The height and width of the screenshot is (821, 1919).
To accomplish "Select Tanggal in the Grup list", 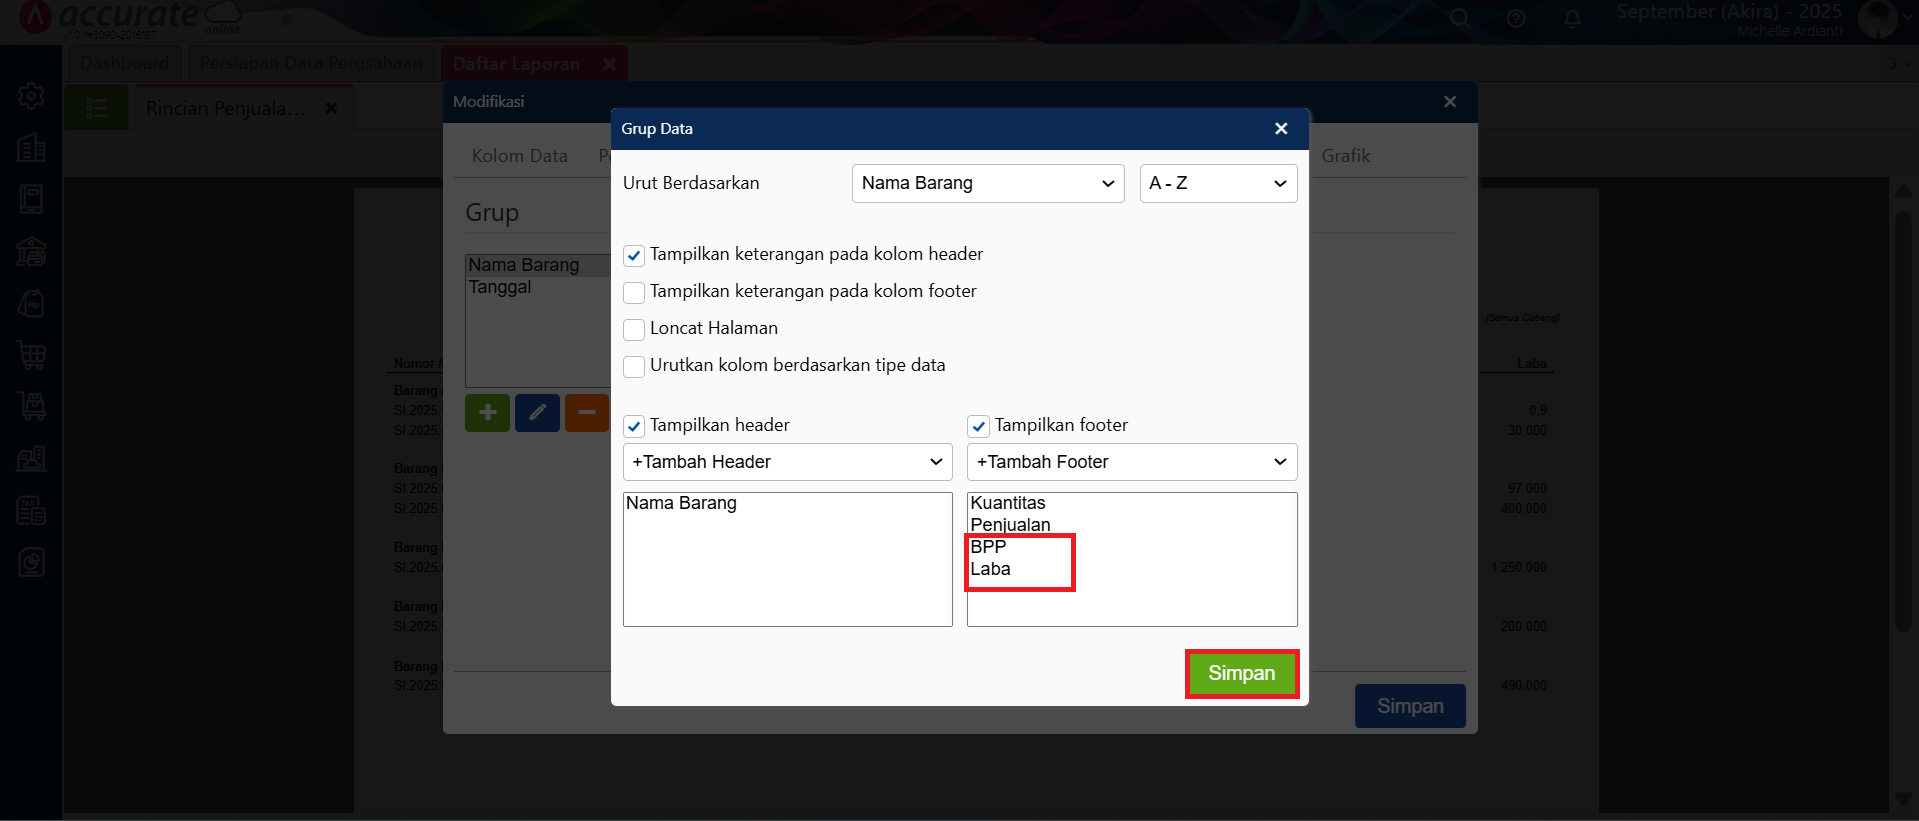I will click(500, 288).
